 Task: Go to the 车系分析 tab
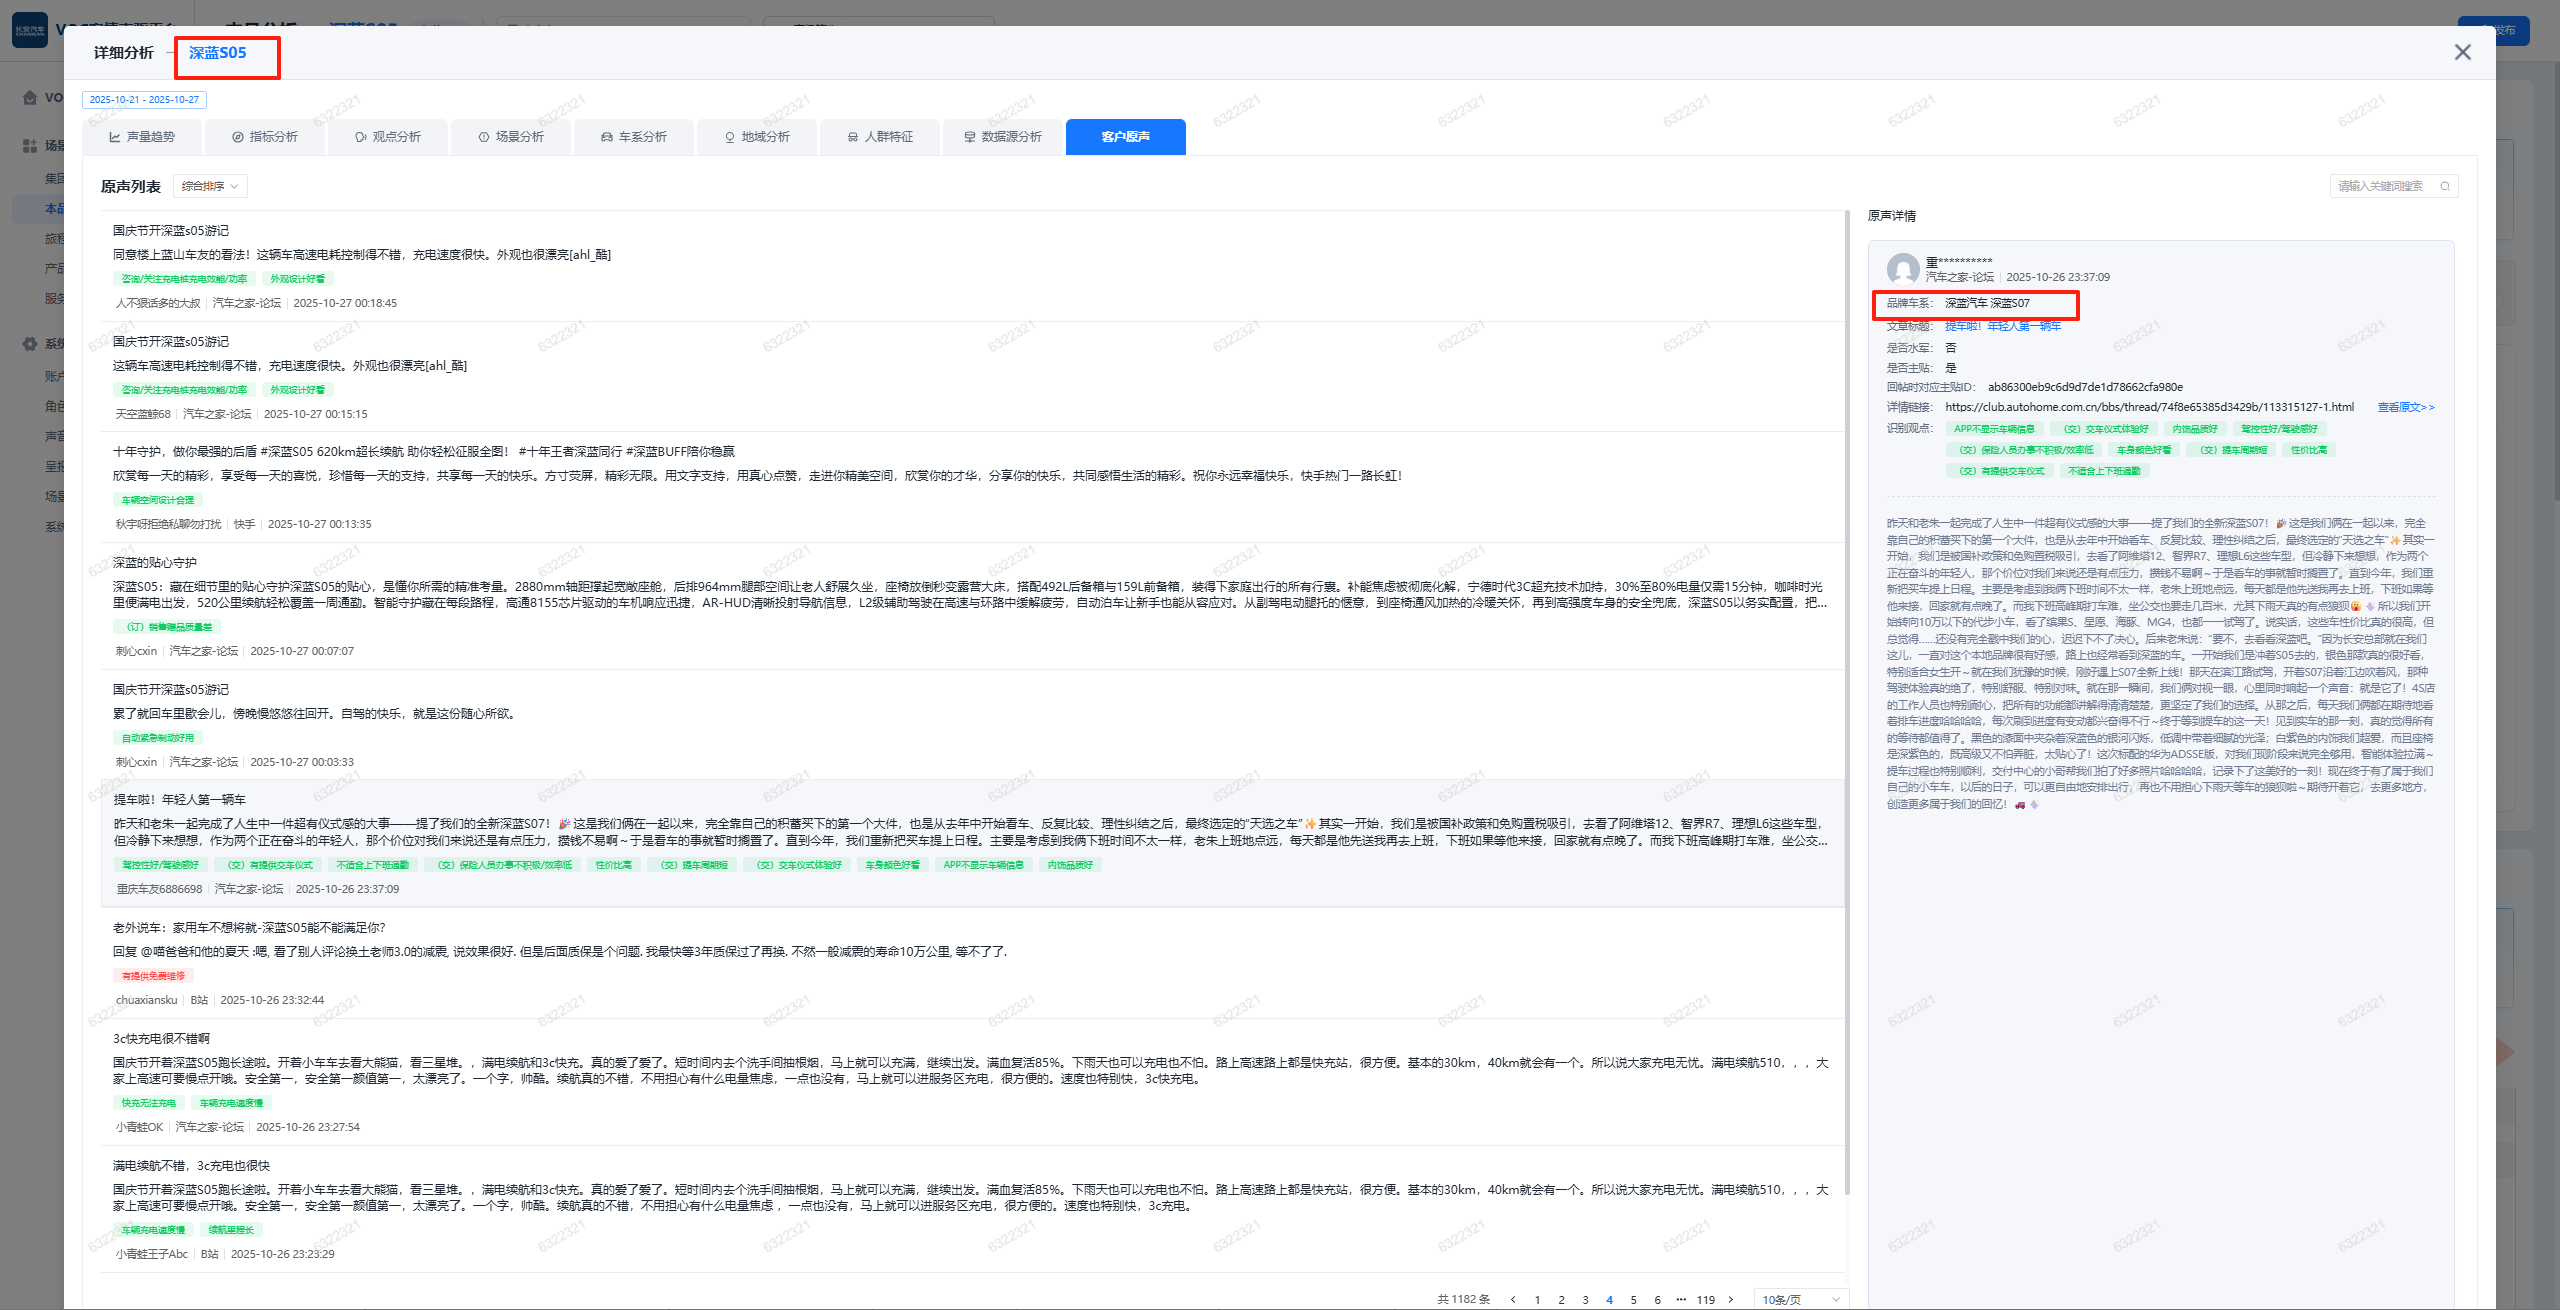[x=634, y=137]
